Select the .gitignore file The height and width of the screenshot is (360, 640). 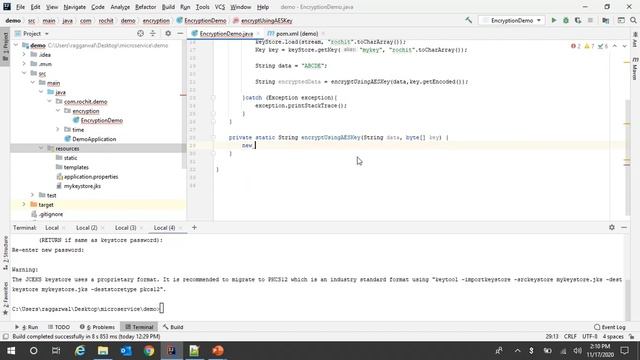point(51,214)
